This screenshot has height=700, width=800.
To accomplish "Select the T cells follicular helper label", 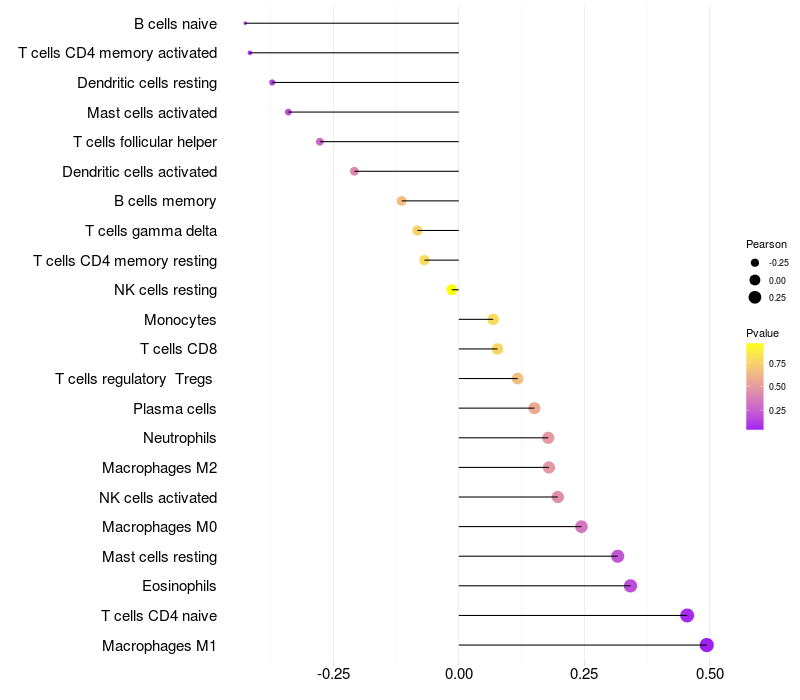I will point(145,142).
